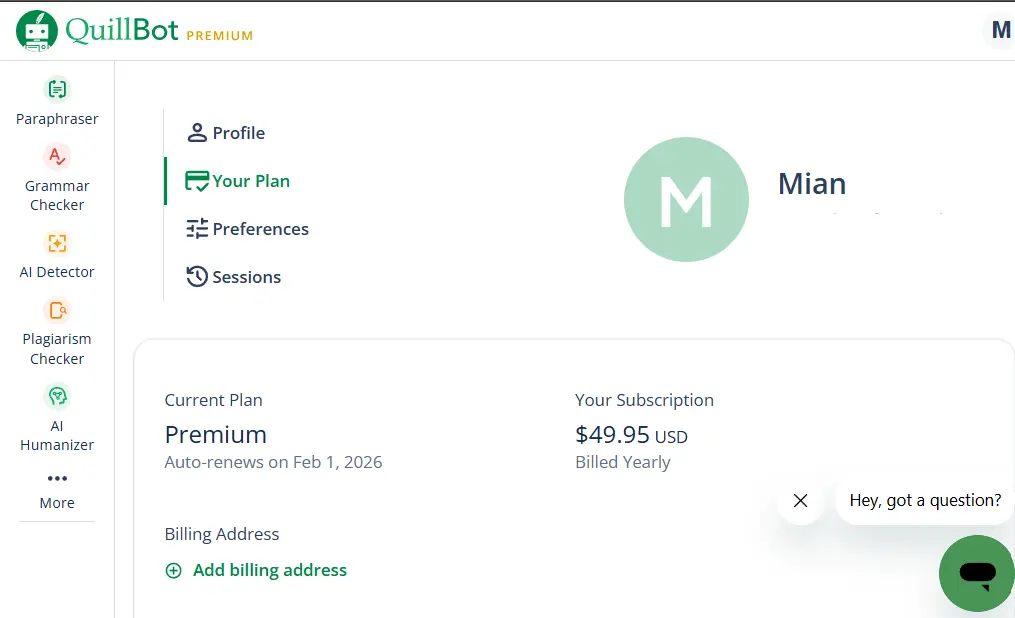1015x618 pixels.
Task: Click Add billing address link
Action: tap(270, 570)
